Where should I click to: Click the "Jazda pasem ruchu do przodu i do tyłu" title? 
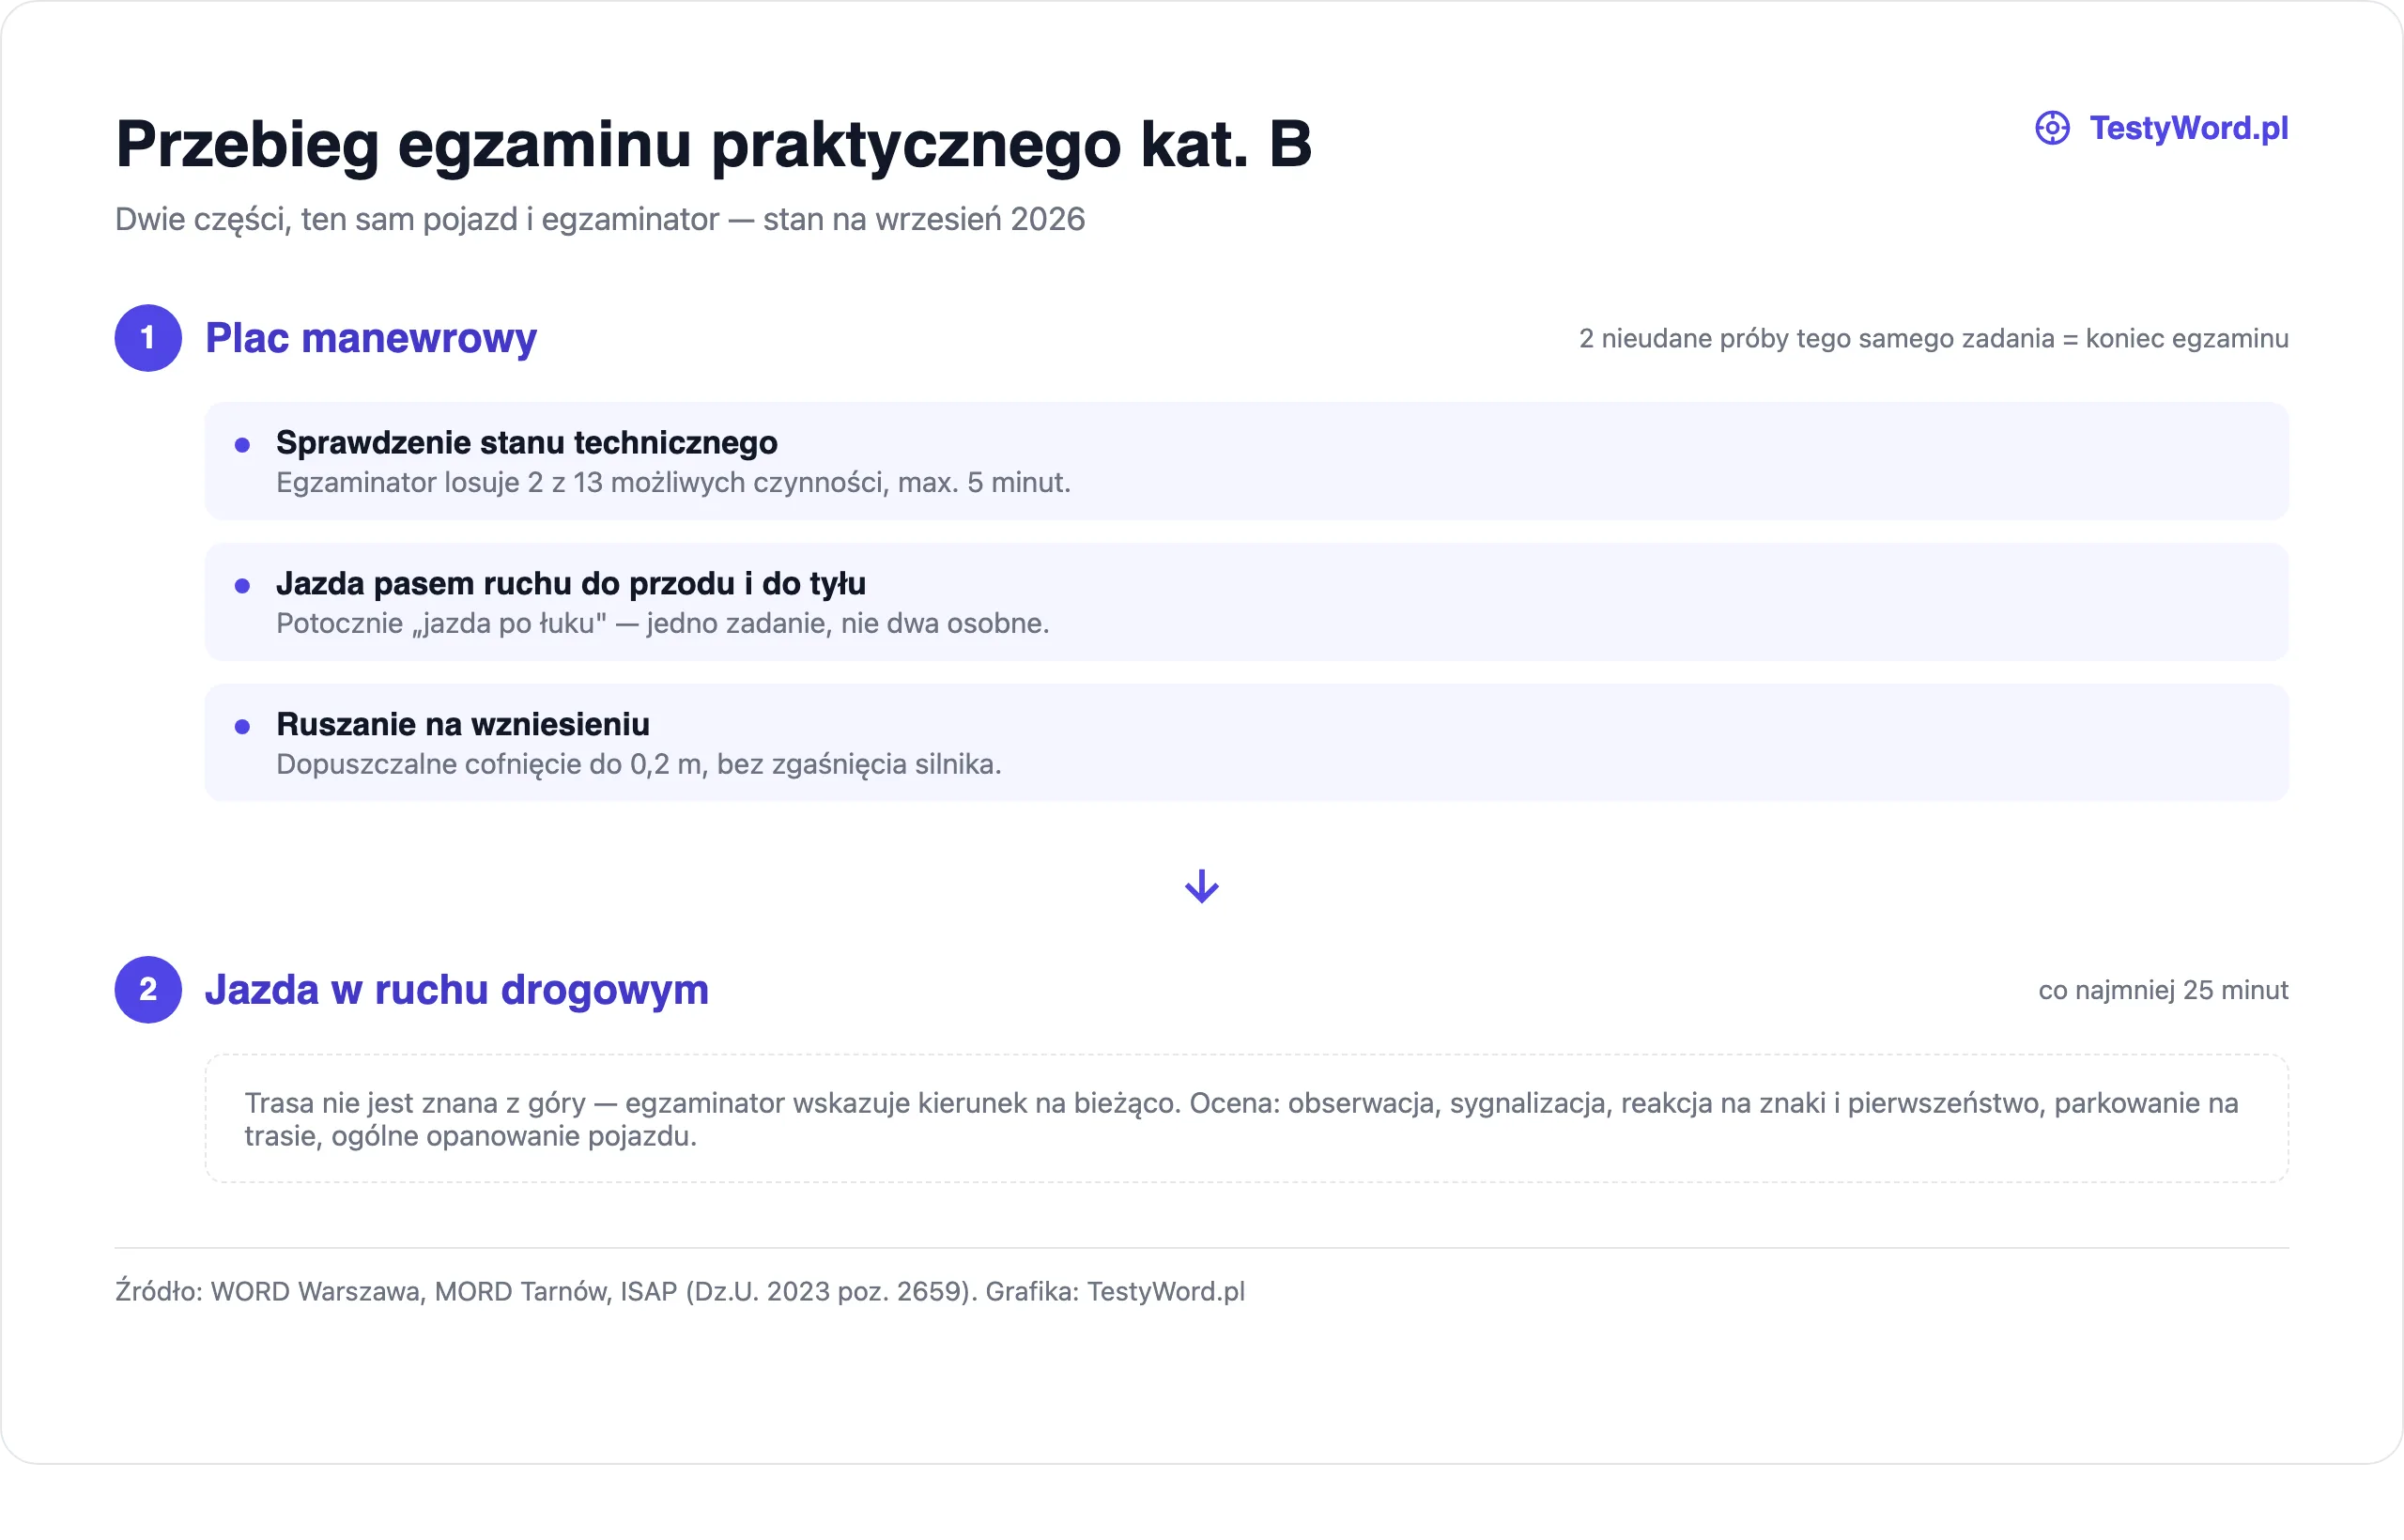[571, 583]
